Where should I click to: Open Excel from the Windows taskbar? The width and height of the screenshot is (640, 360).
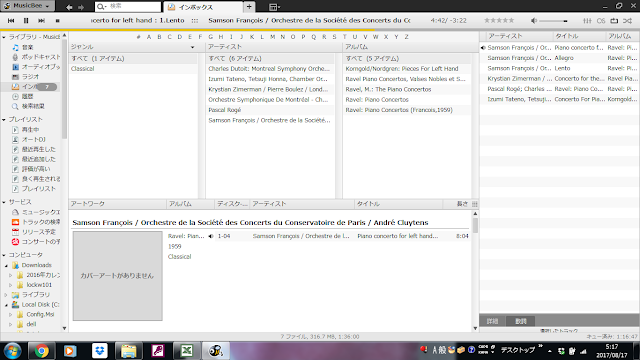187,351
